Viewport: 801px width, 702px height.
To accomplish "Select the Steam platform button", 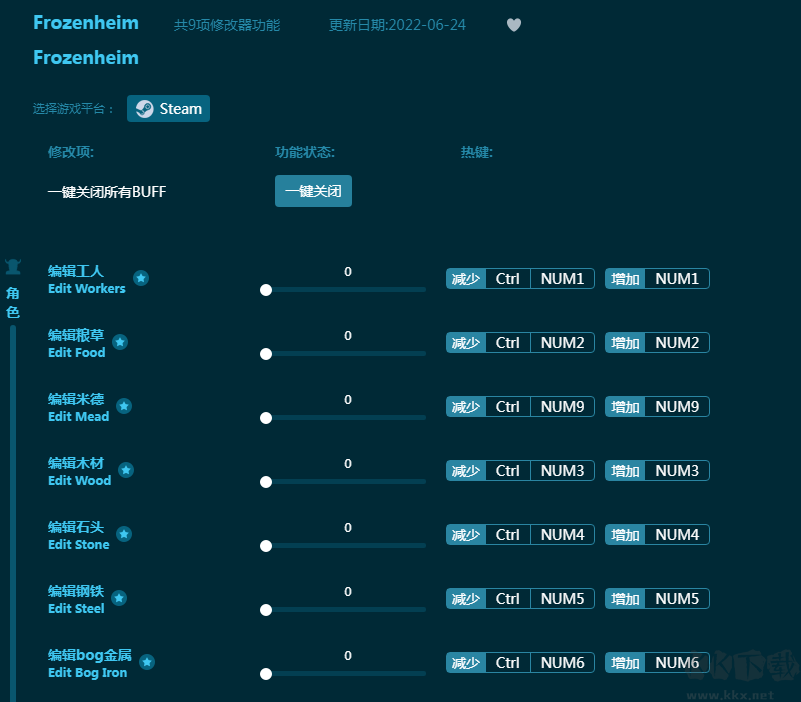I will tap(168, 109).
